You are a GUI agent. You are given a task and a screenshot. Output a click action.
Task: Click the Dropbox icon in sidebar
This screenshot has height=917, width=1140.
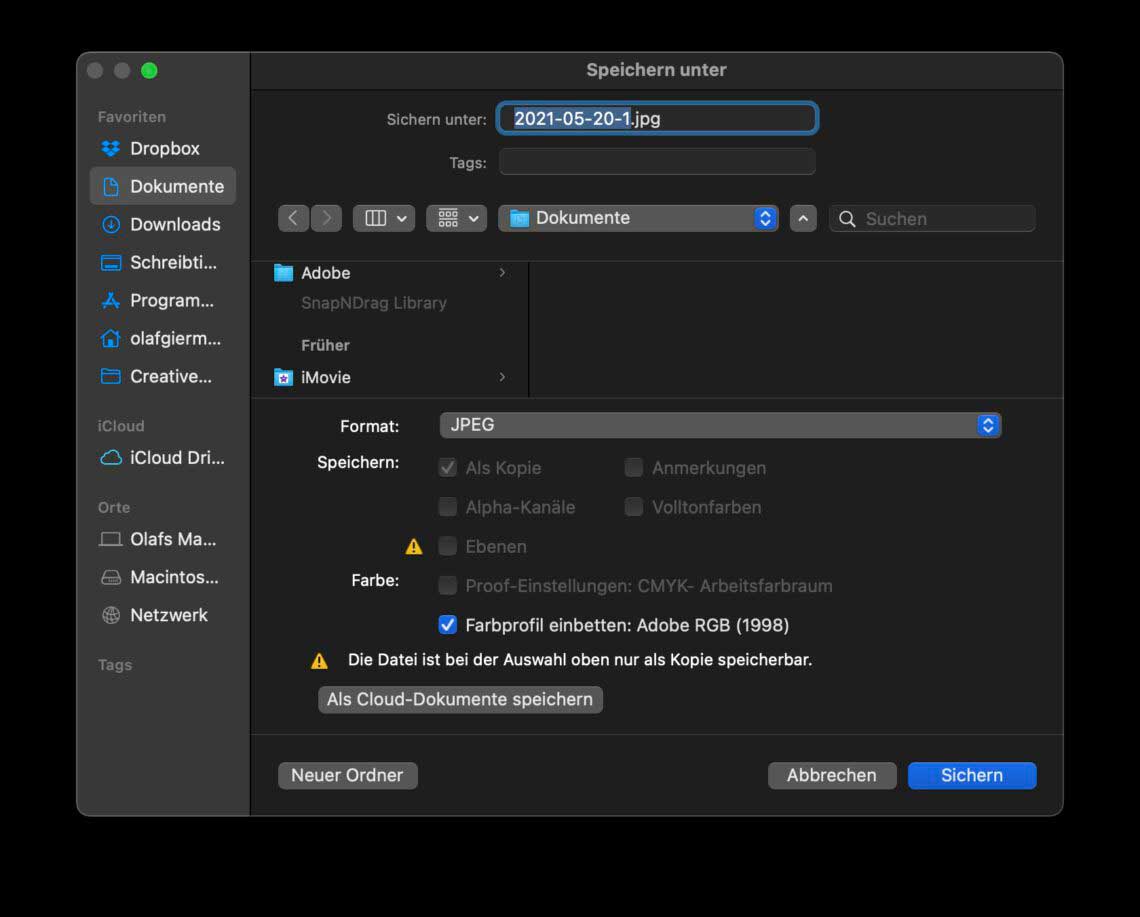111,148
